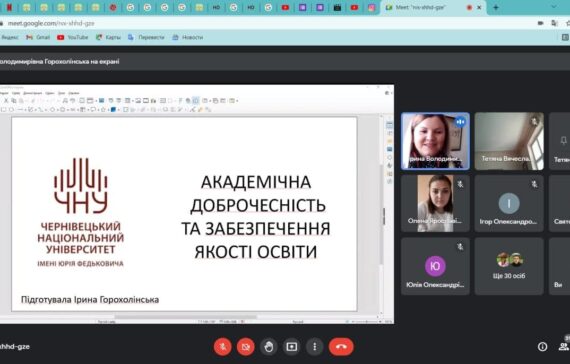Click the shared presentation horizontal scrollbar

[x=185, y=317]
